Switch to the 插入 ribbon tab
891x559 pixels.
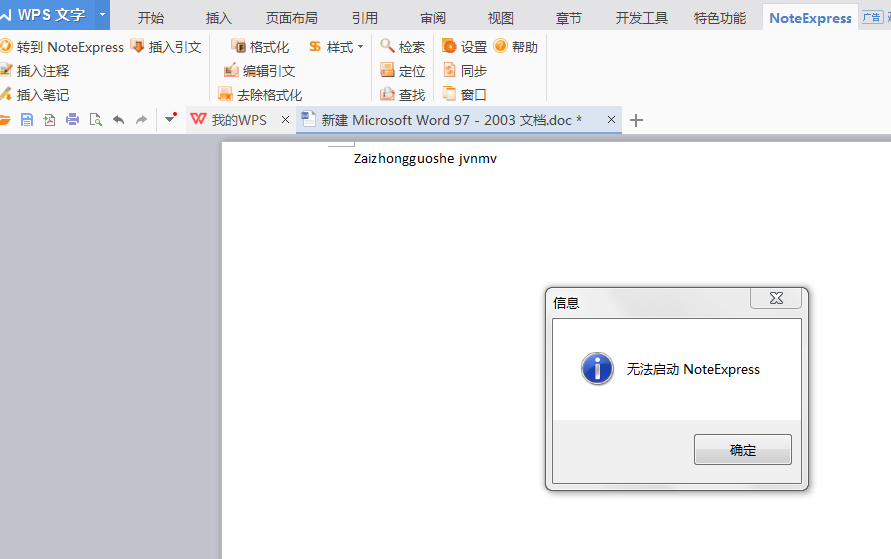(x=219, y=18)
